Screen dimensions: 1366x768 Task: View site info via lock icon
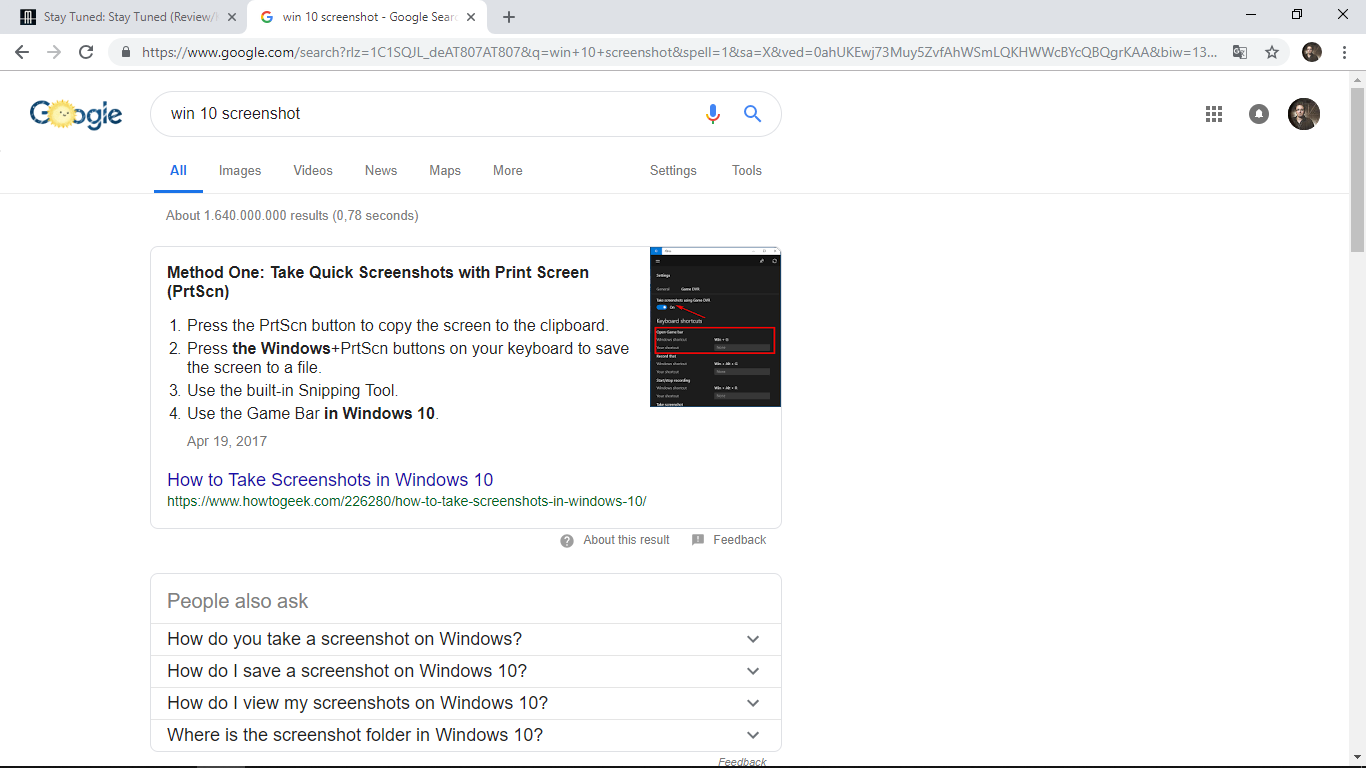point(126,52)
